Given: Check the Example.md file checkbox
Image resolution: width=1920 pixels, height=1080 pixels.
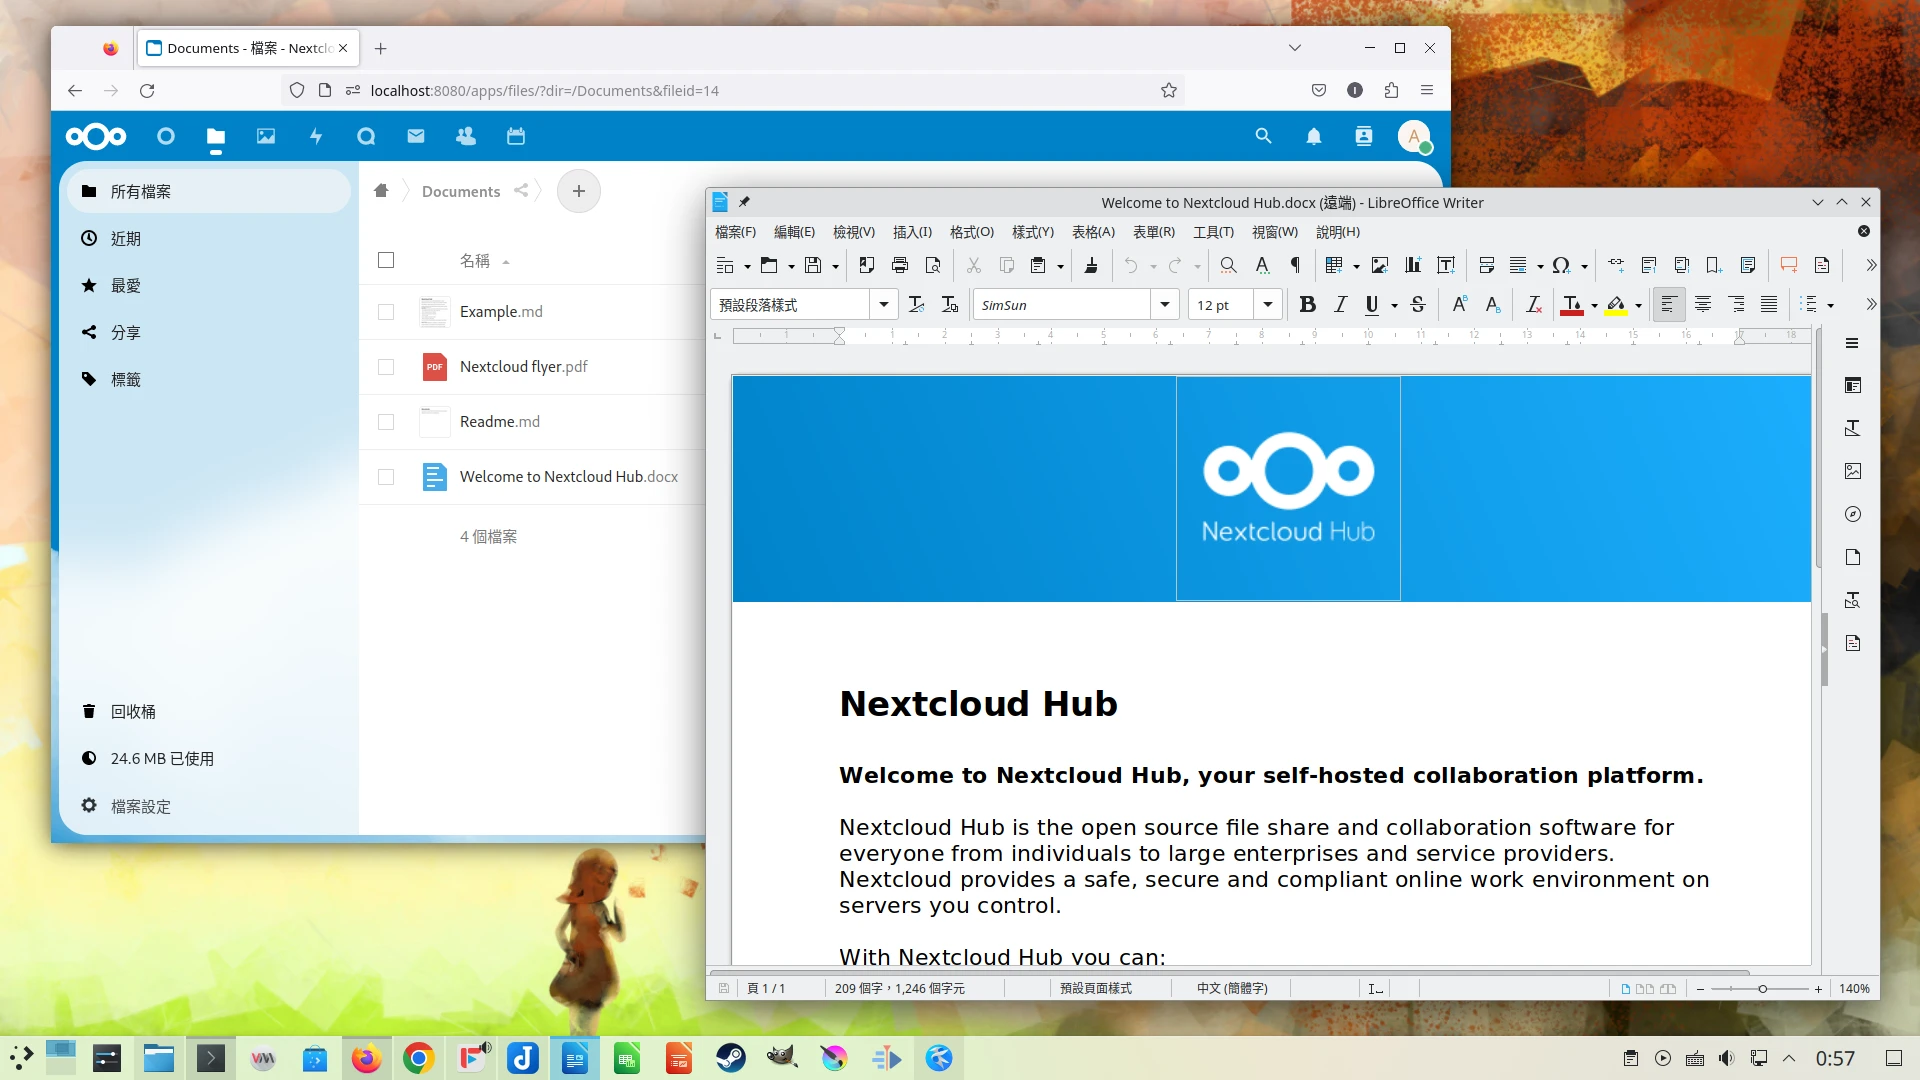Looking at the screenshot, I should (386, 312).
